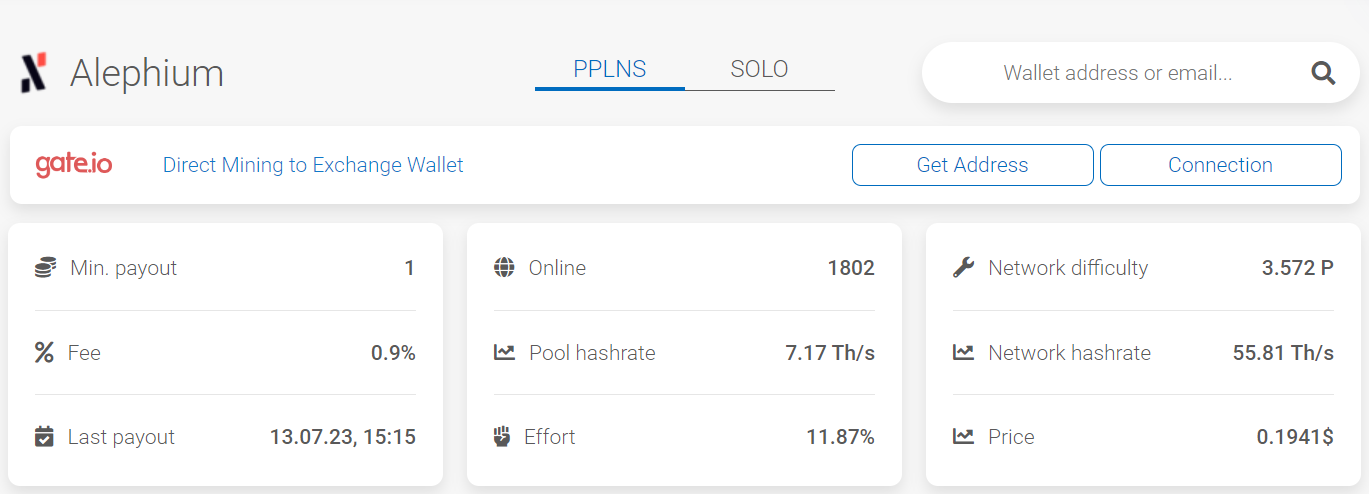Click the fist icon beside Effort

(x=503, y=437)
